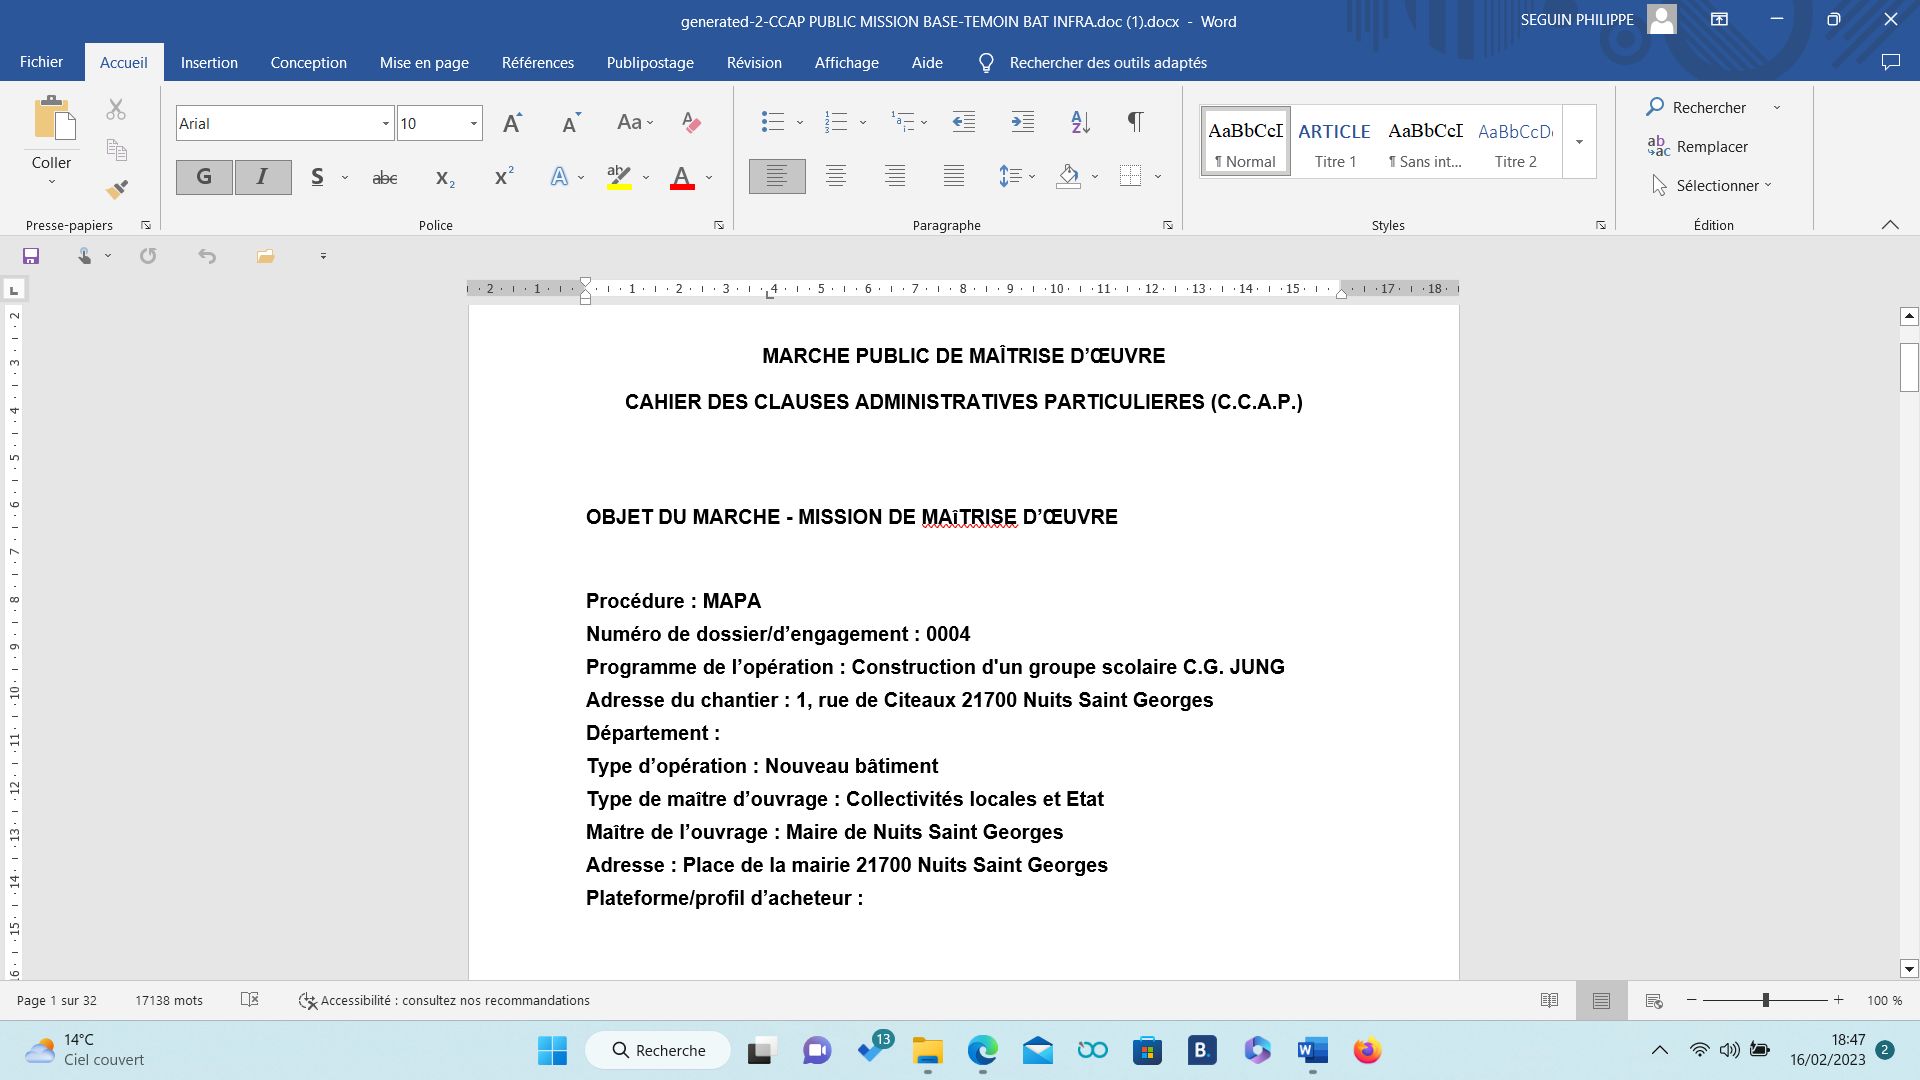Viewport: 1920px width, 1080px height.
Task: Switch to the Affichage tab
Action: [x=846, y=62]
